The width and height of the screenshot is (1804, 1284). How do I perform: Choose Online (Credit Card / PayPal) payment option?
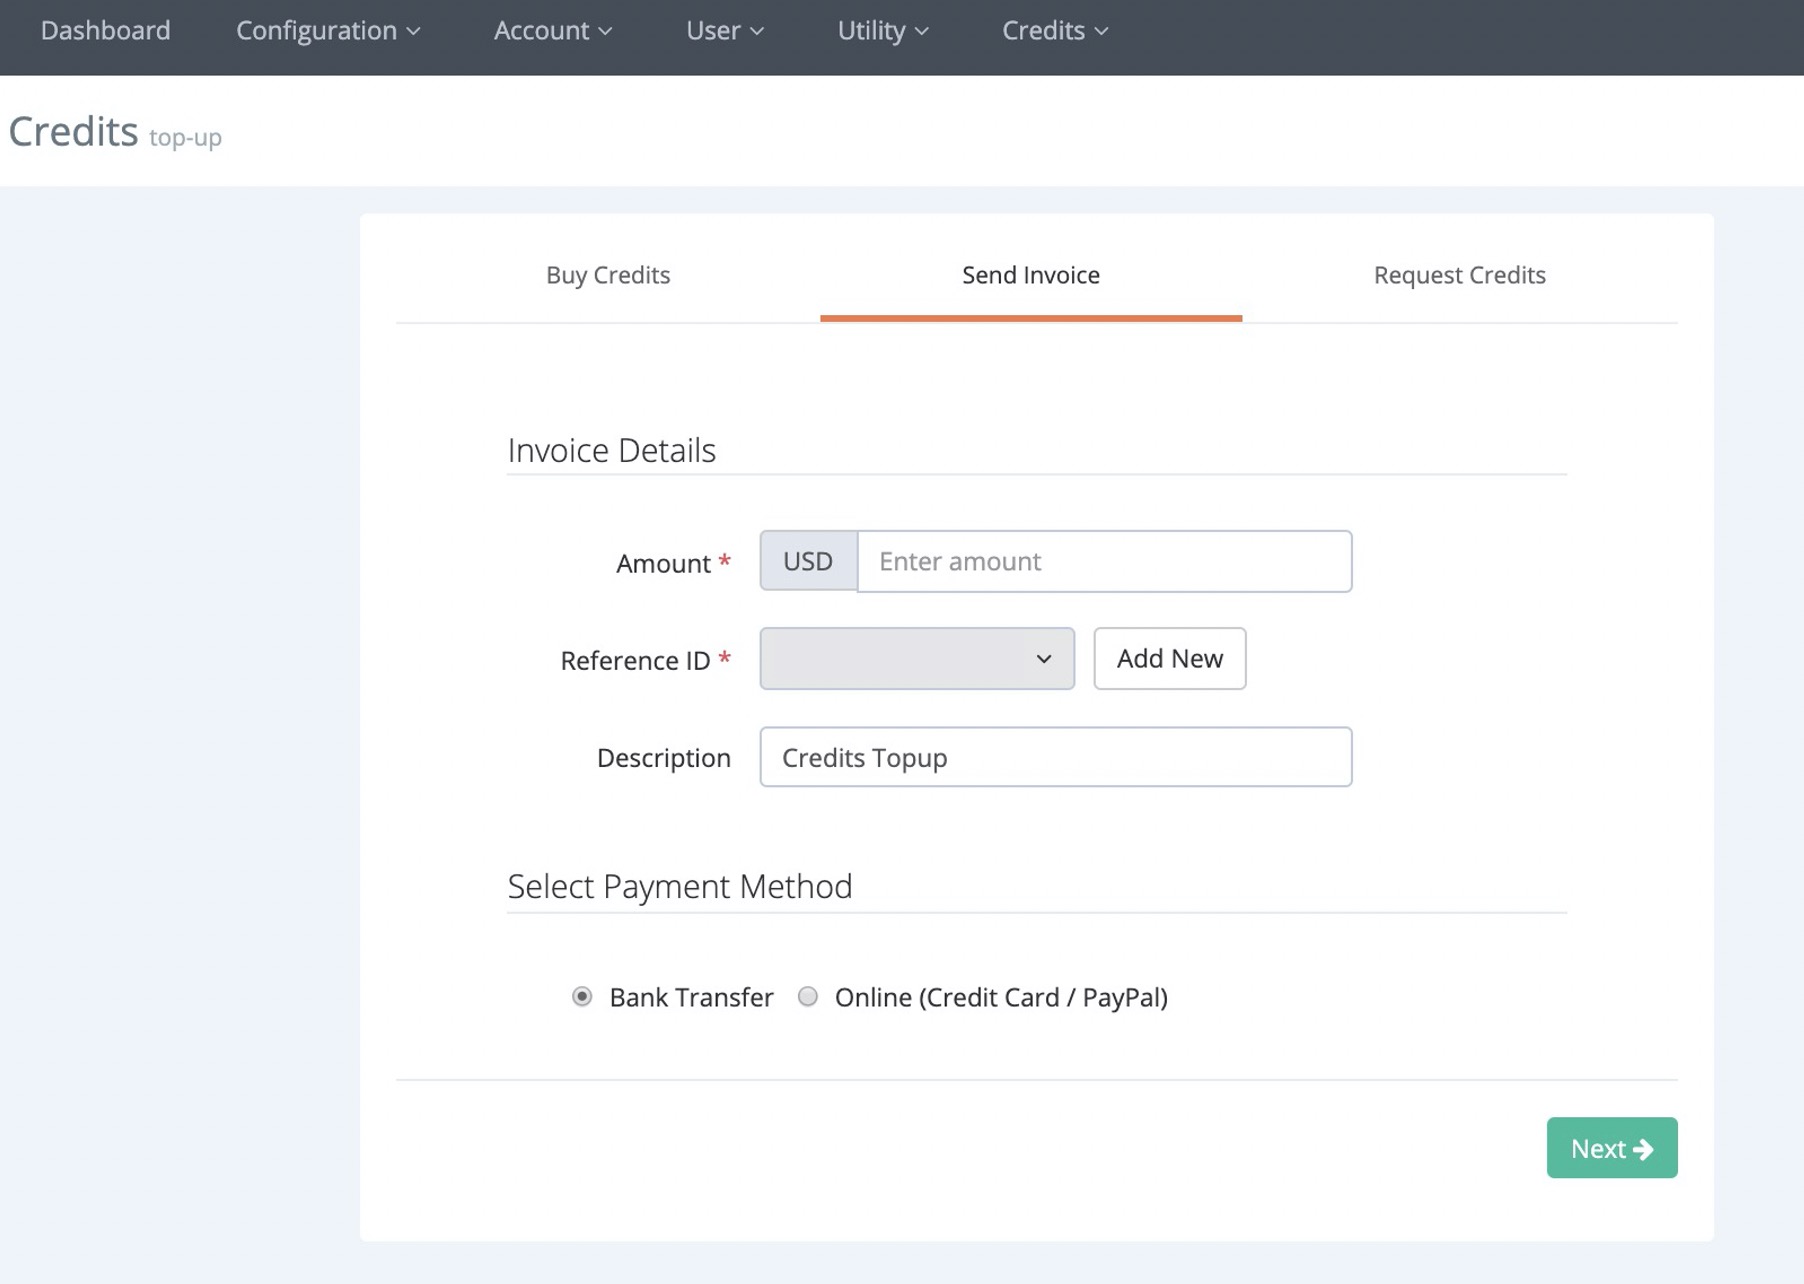(x=808, y=997)
